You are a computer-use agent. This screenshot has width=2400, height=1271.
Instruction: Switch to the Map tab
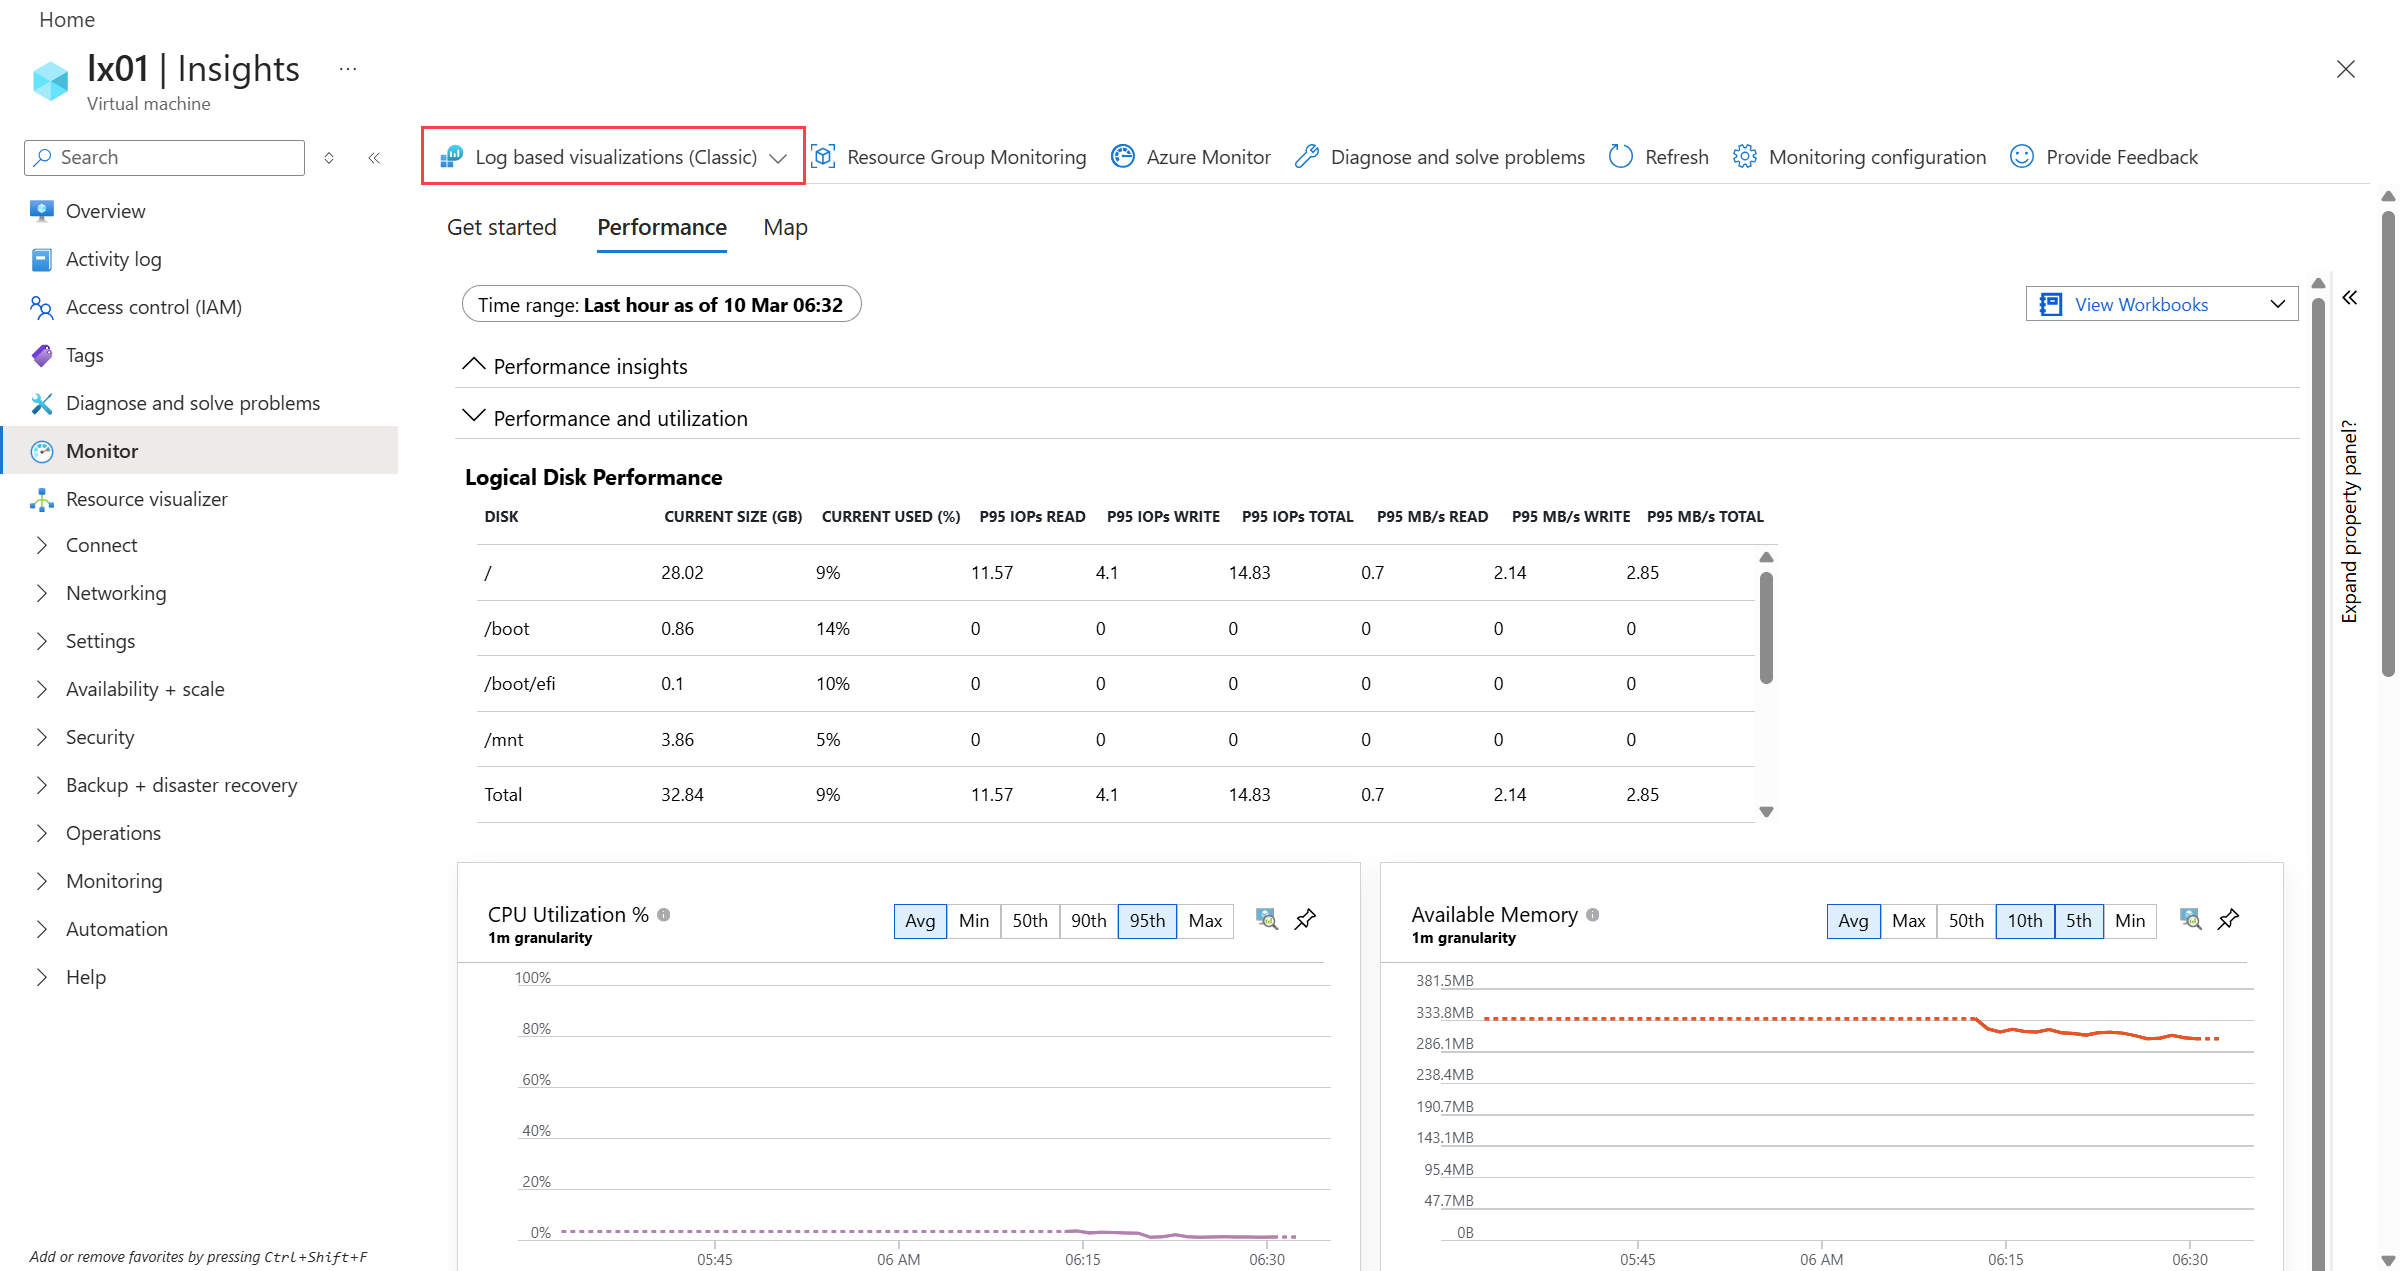click(785, 228)
